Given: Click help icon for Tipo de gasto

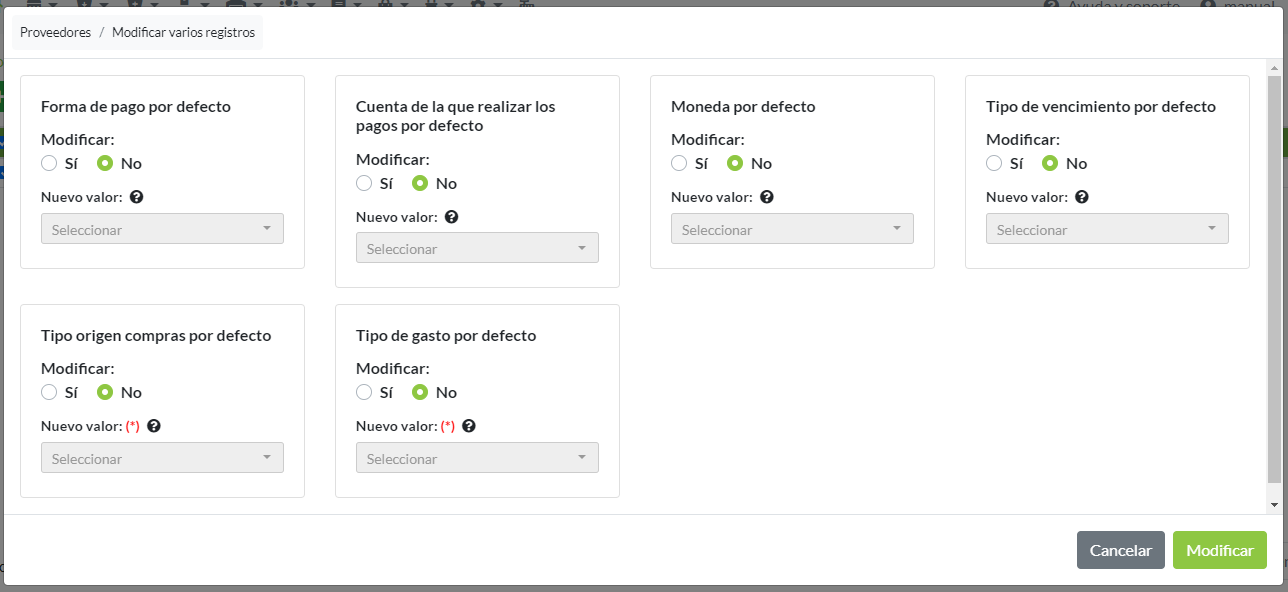Looking at the screenshot, I should coord(469,426).
